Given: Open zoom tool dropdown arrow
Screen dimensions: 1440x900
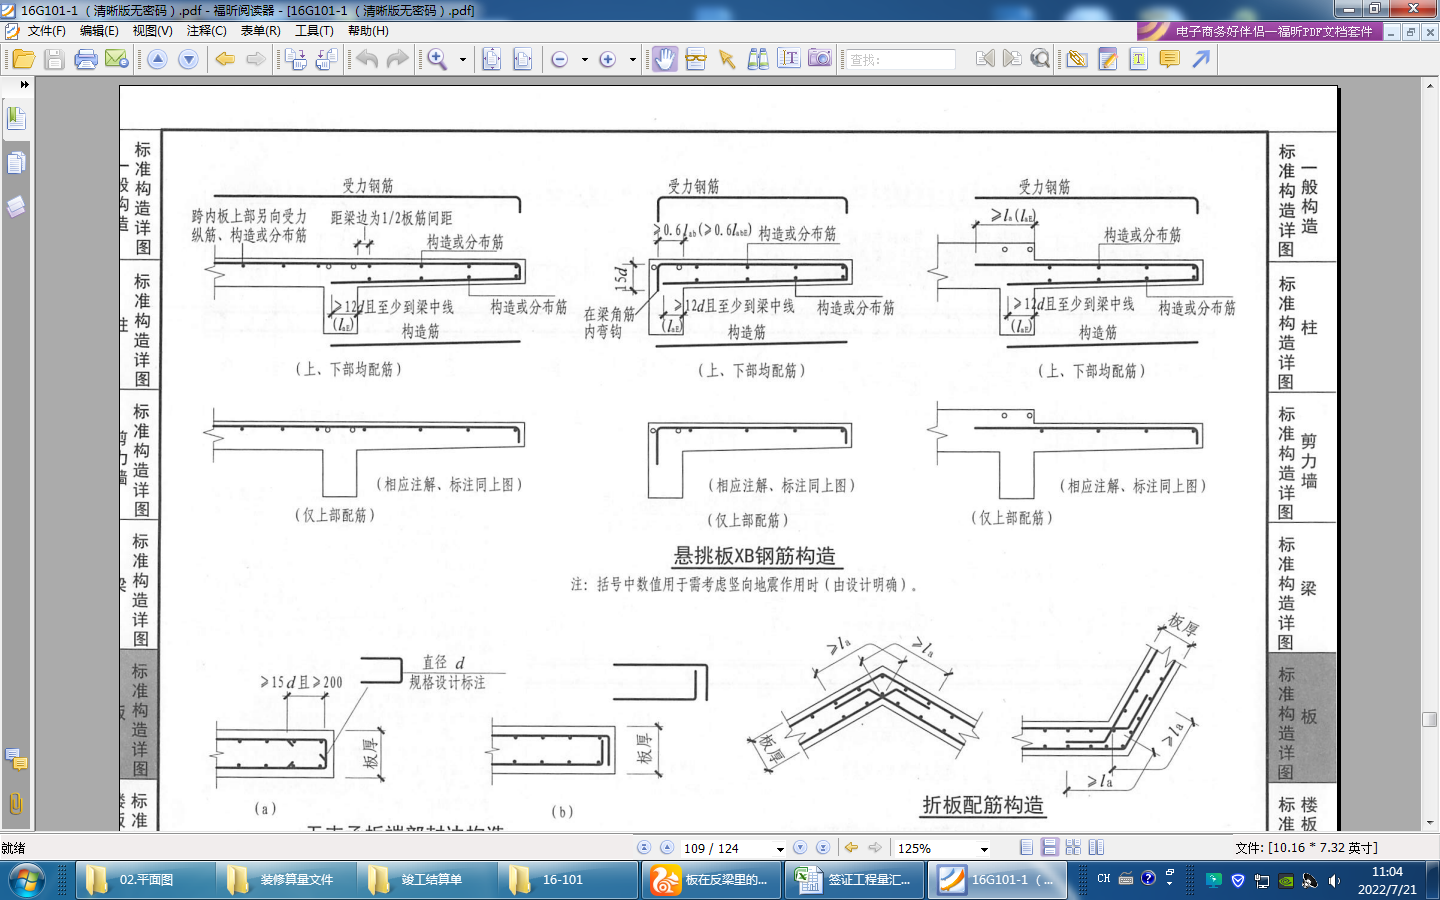Looking at the screenshot, I should coord(462,60).
